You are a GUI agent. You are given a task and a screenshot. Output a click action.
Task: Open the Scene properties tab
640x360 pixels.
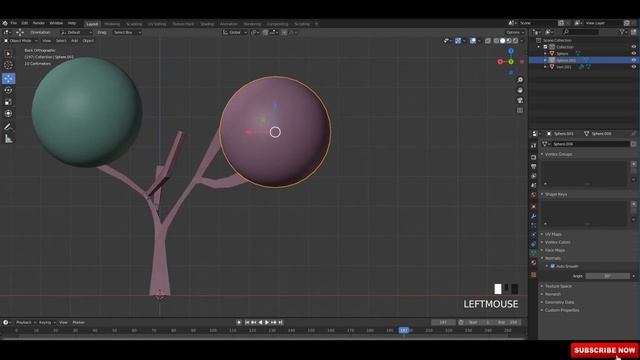point(533,185)
